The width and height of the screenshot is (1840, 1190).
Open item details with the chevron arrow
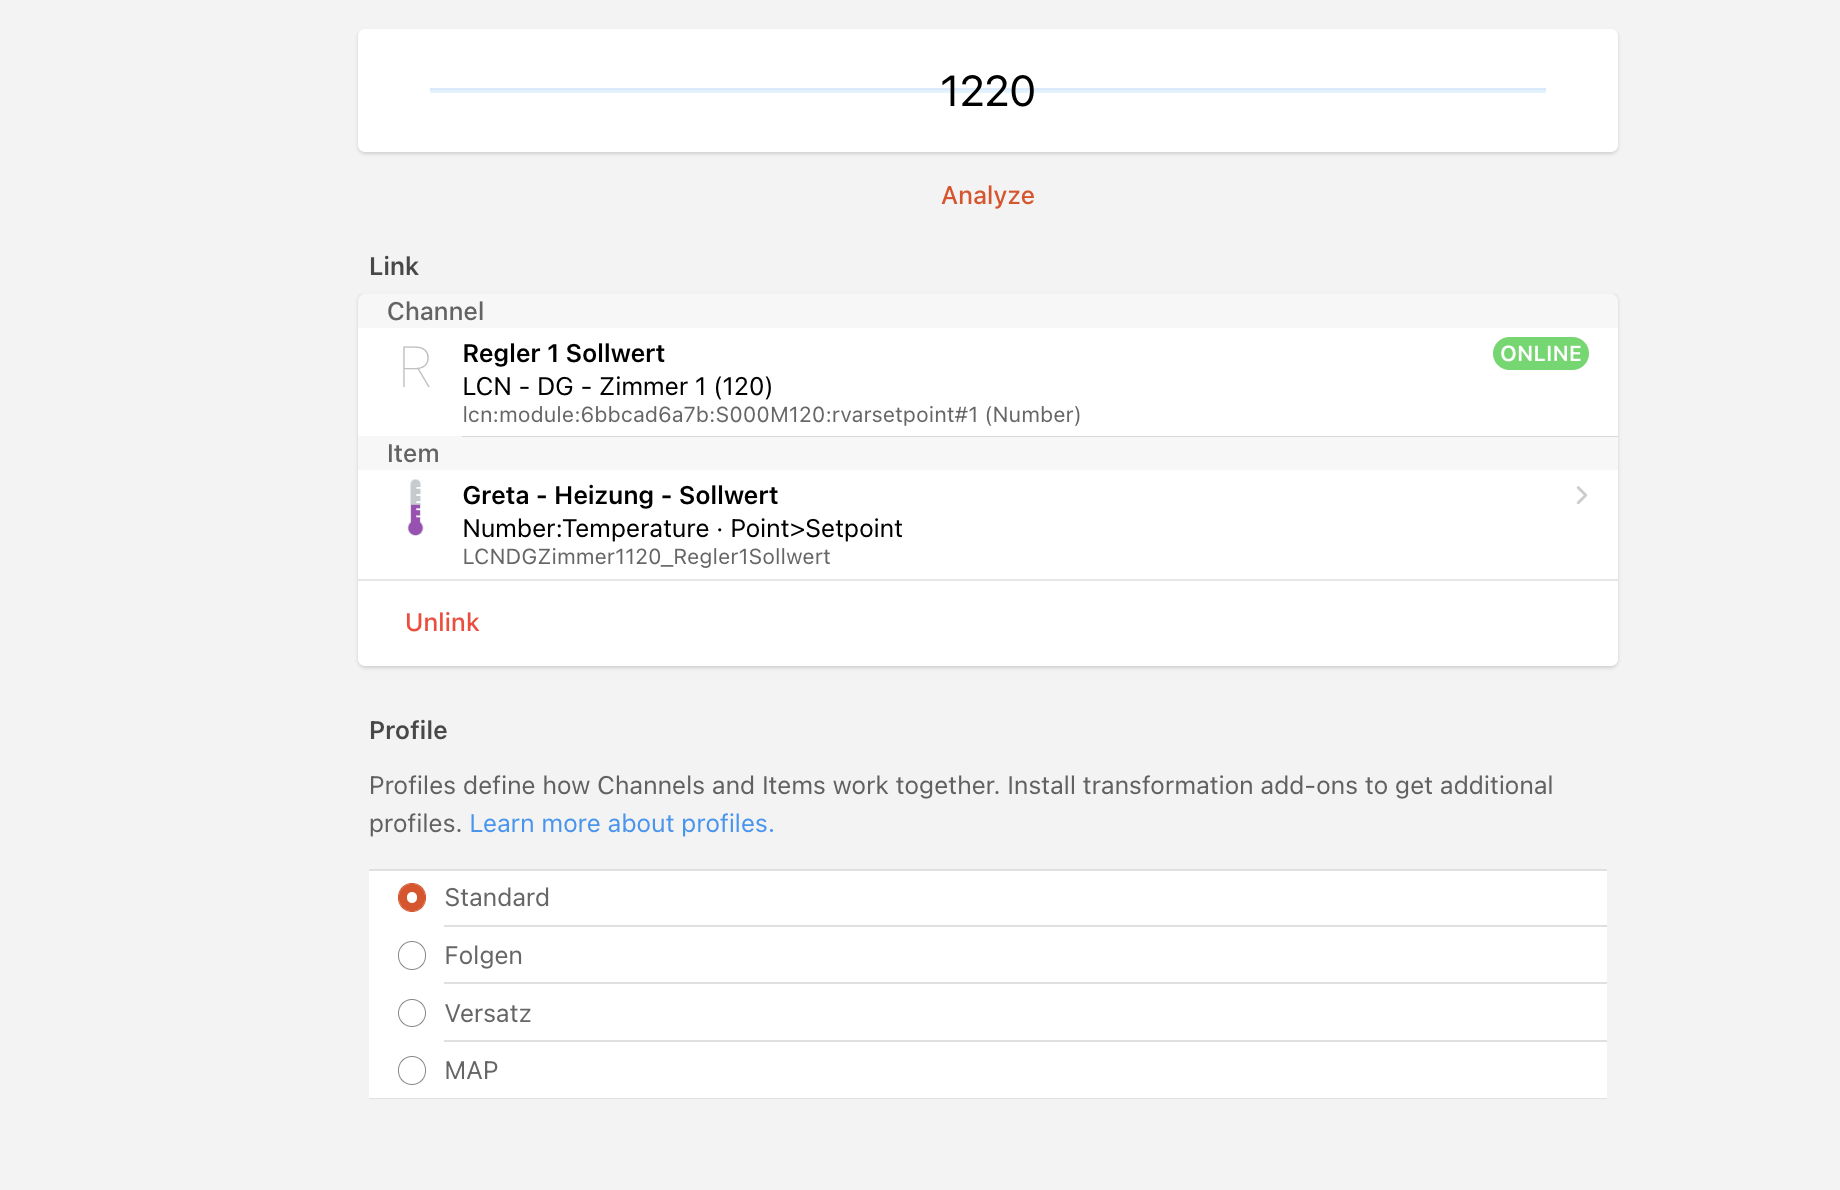click(1581, 495)
